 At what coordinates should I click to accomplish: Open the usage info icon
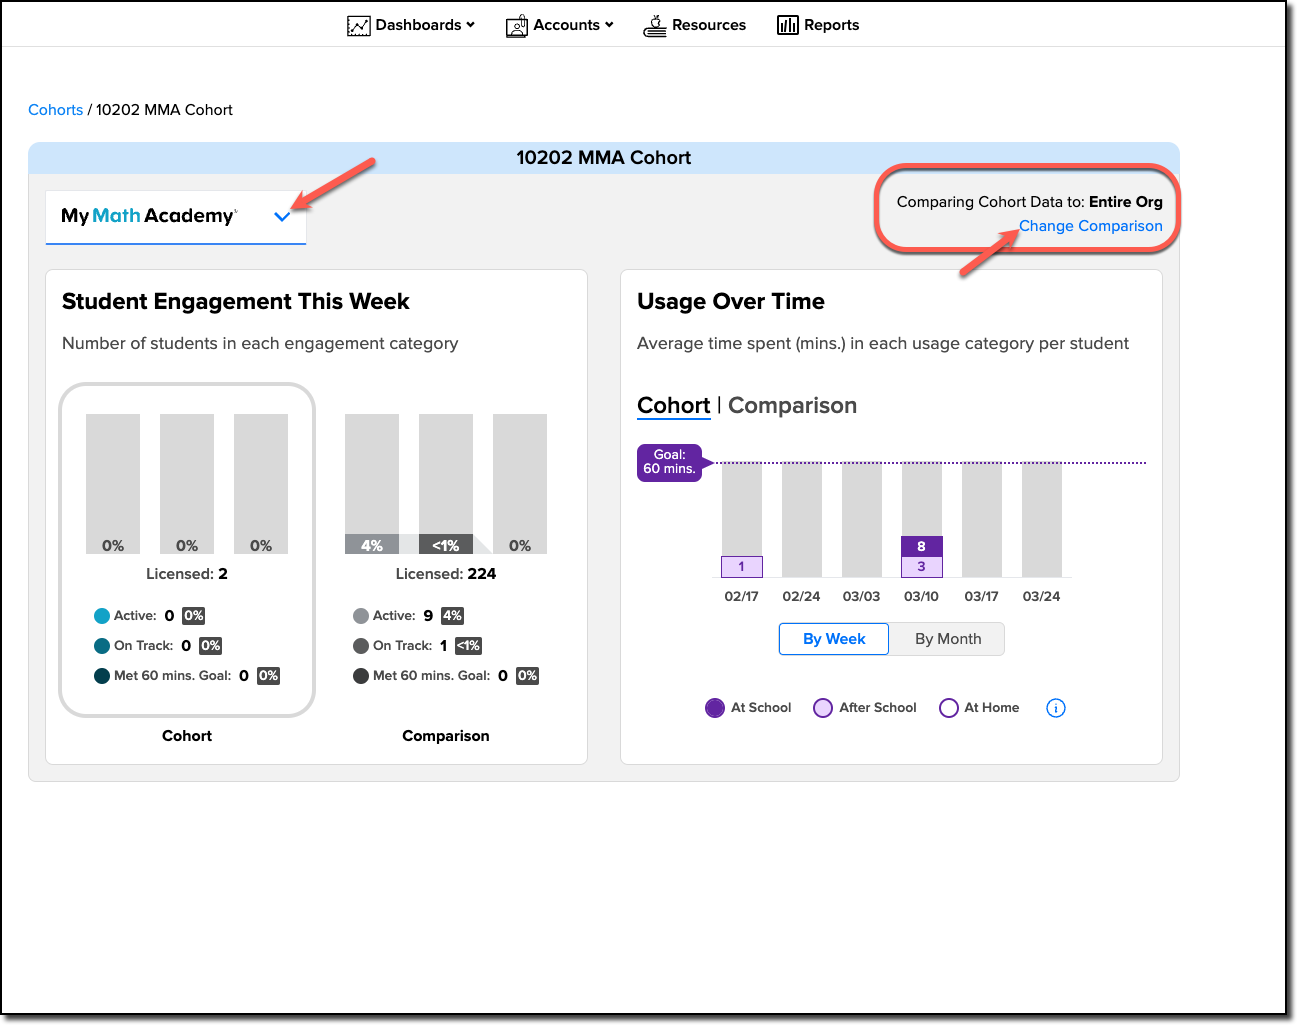(1056, 708)
